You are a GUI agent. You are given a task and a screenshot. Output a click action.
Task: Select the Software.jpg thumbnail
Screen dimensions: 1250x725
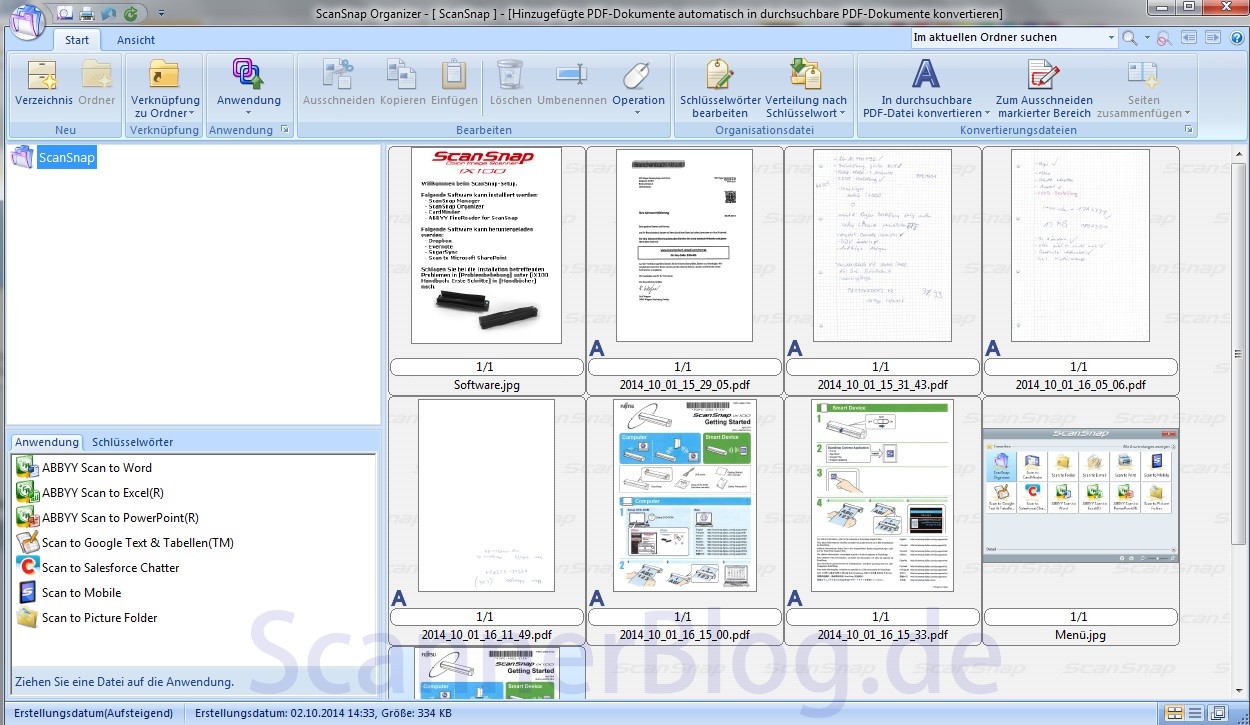486,246
